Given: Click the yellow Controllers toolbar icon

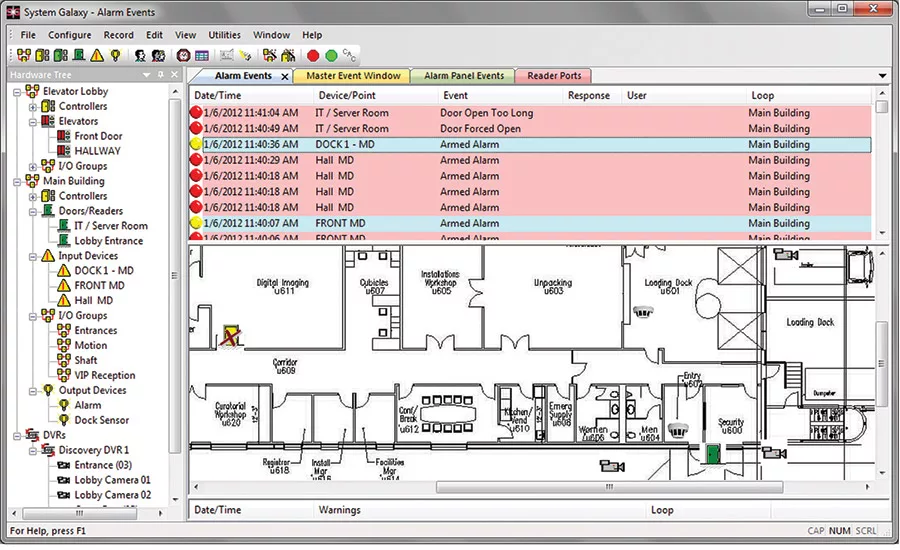Looking at the screenshot, I should coord(42,55).
